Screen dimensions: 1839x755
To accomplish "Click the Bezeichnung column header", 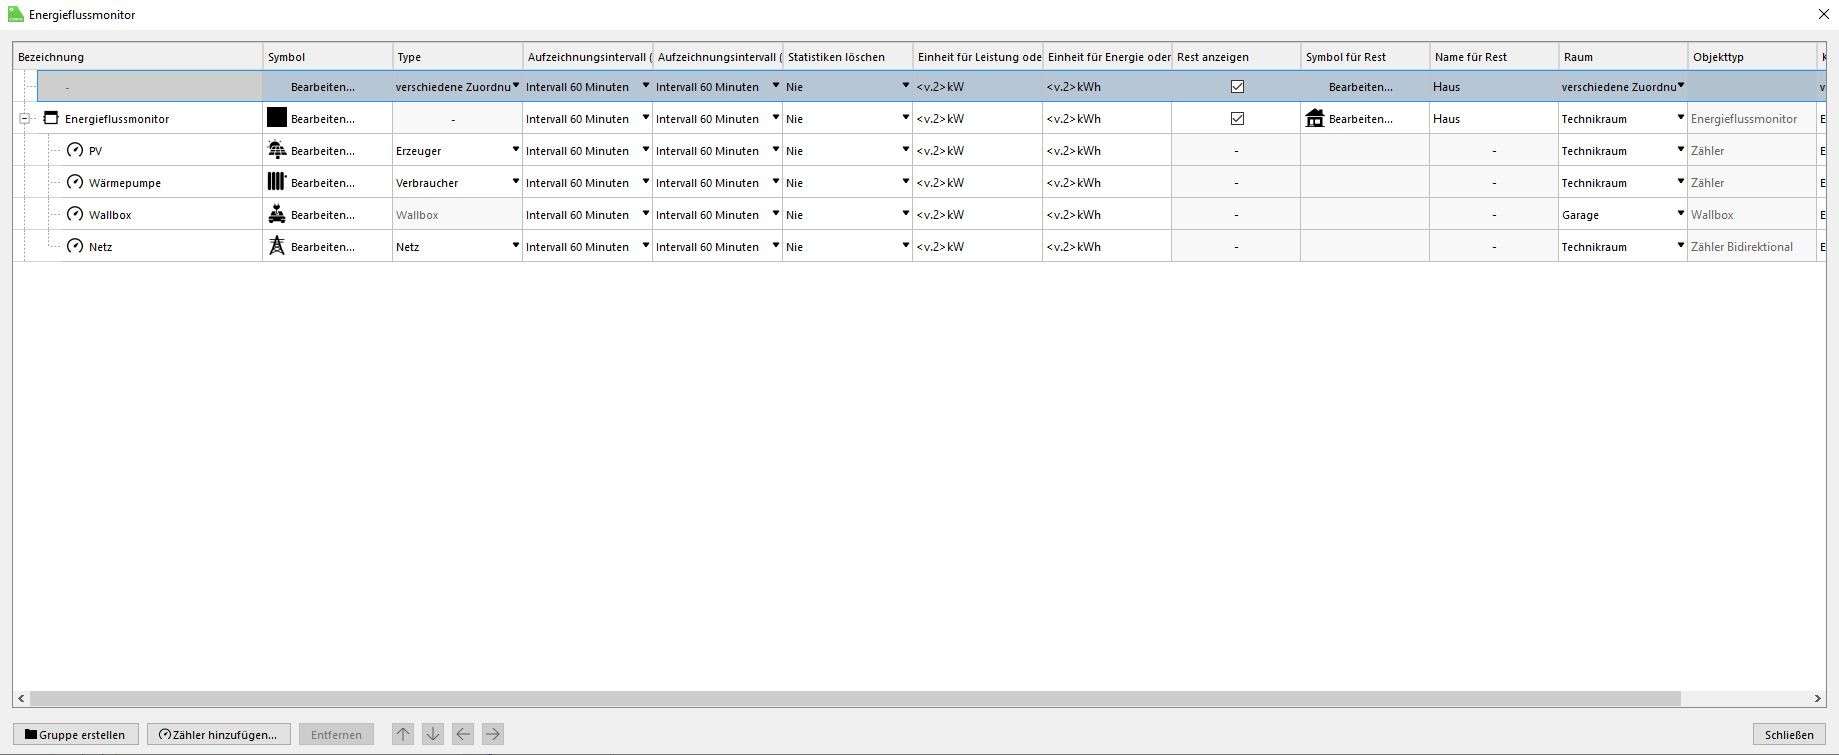I will coord(138,57).
